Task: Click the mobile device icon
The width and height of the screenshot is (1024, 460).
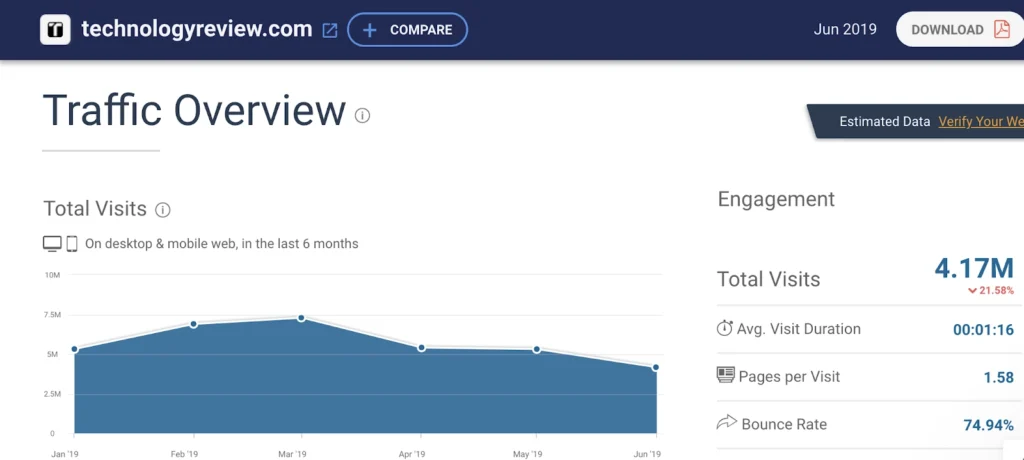Action: click(72, 243)
